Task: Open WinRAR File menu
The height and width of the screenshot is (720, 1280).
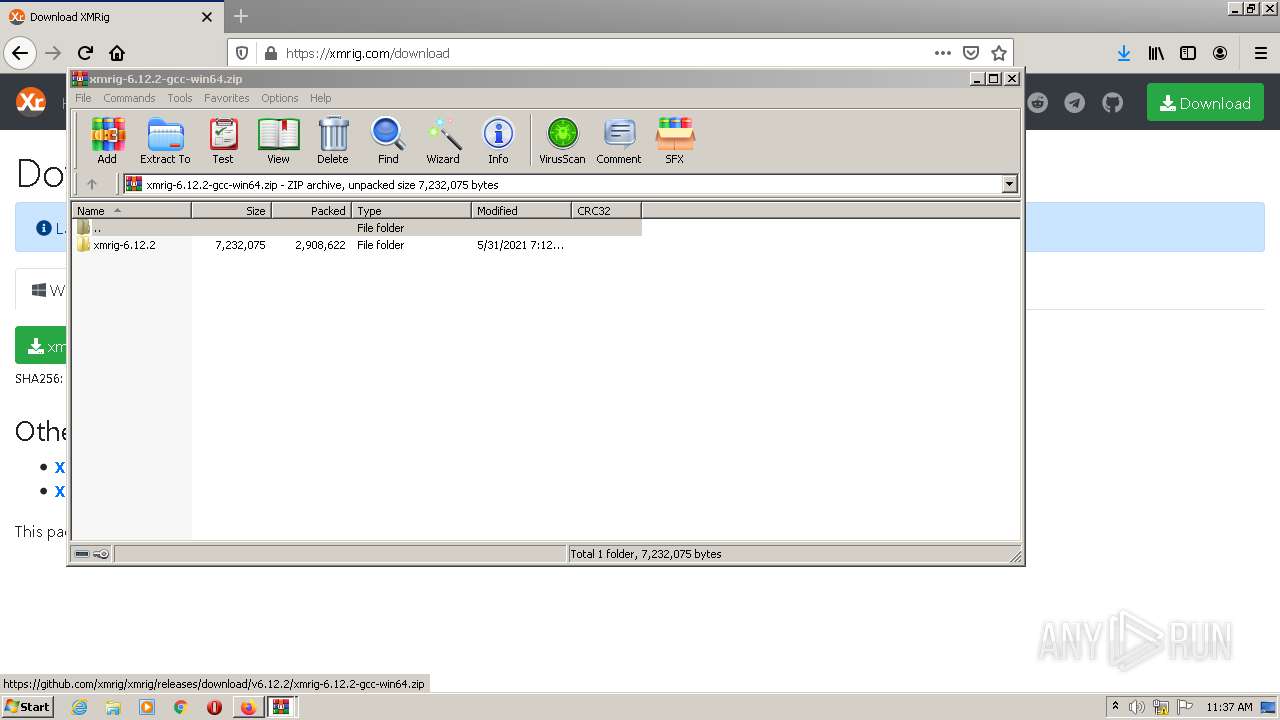Action: tap(83, 98)
